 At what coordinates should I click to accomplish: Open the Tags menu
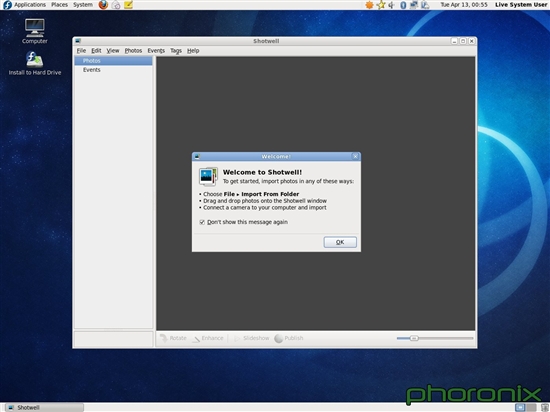176,50
